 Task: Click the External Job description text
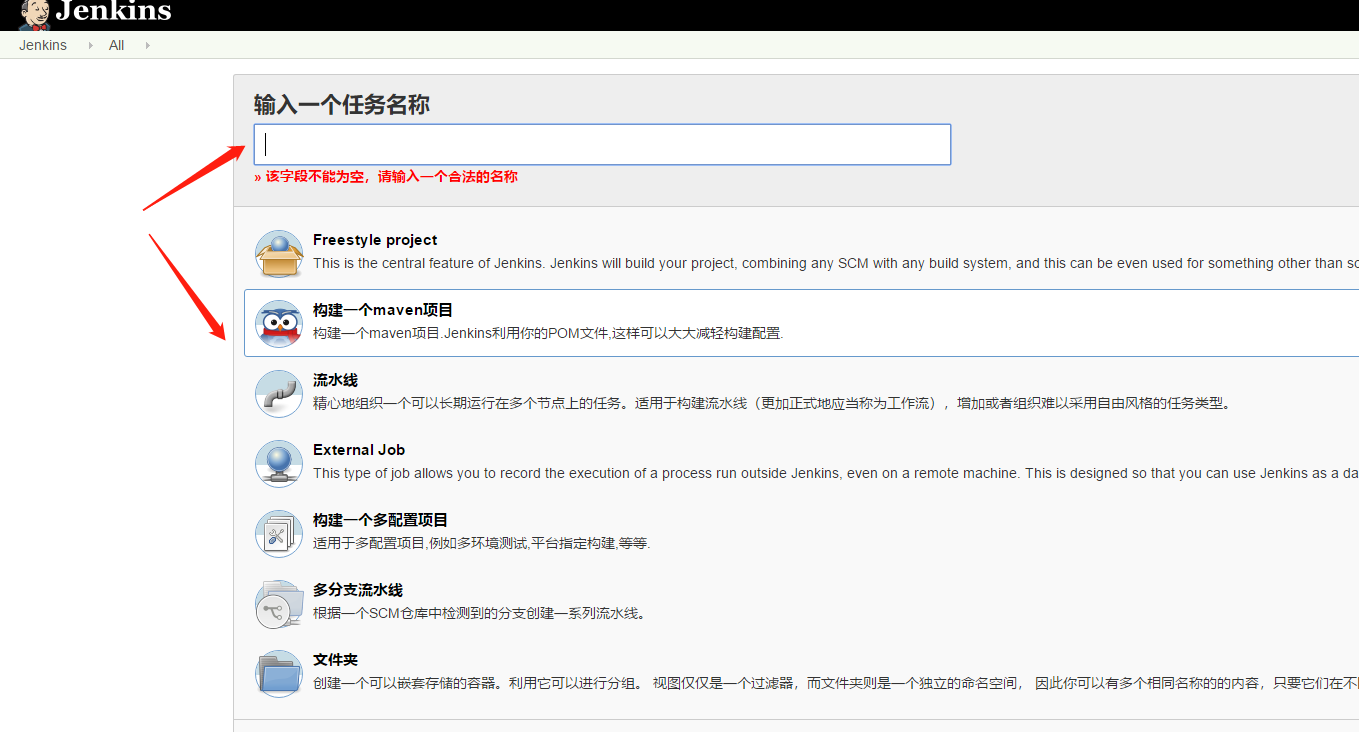click(836, 473)
